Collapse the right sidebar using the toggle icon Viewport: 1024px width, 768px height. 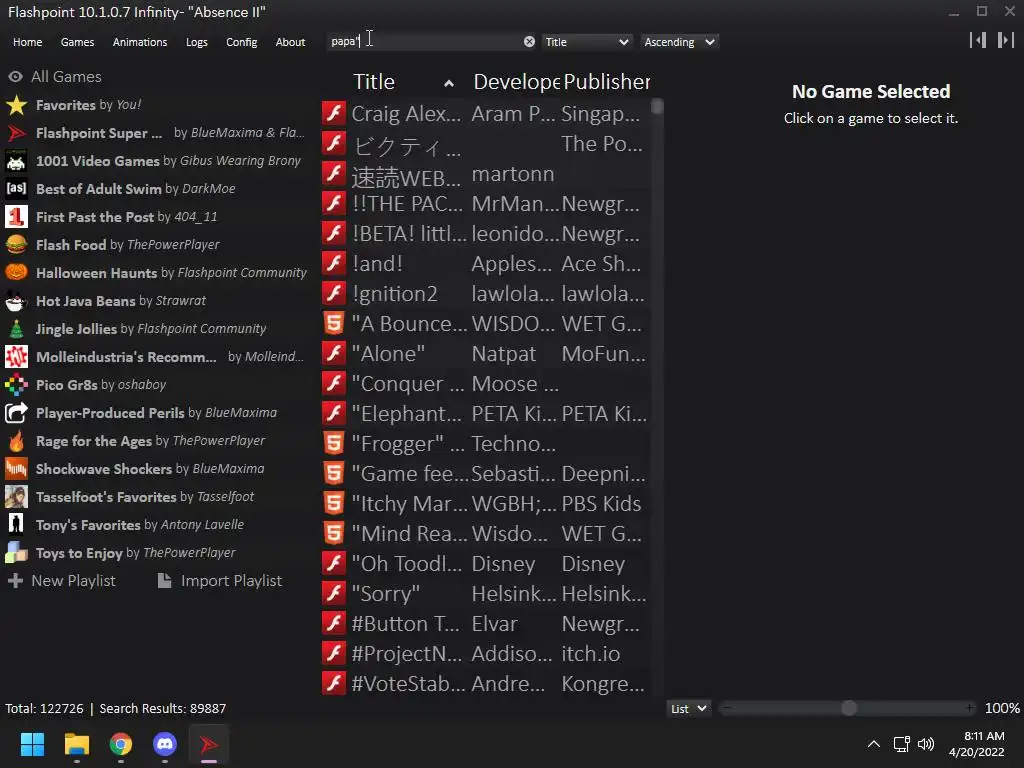coord(1006,40)
